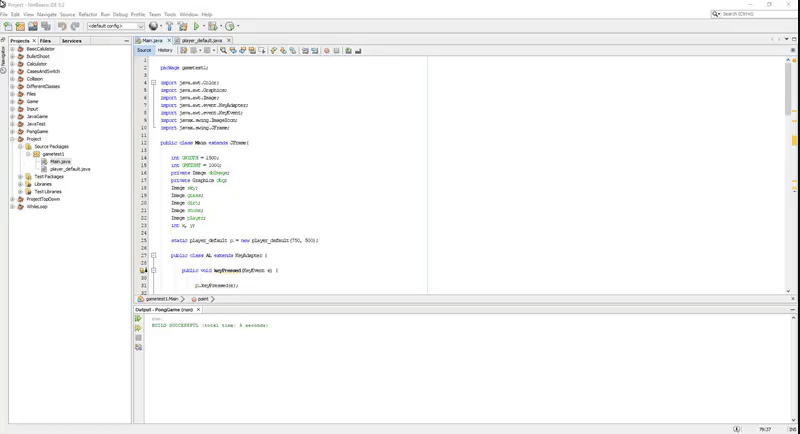The image size is (800, 434).
Task: Expand the BasicCalulator project node
Action: (x=13, y=49)
